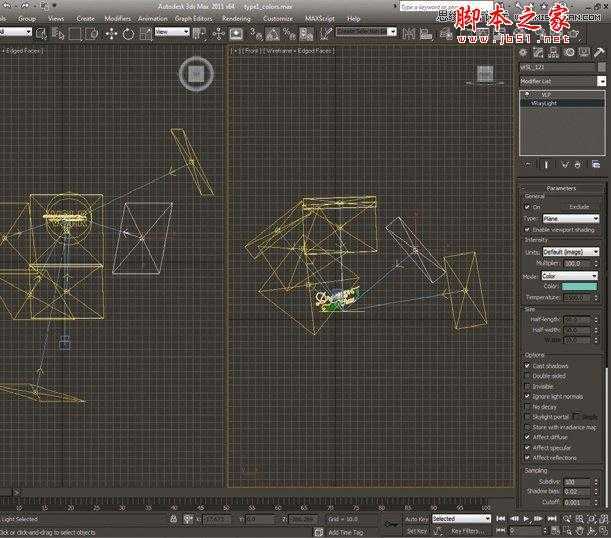Open the Modify command panel tab

coord(539,53)
